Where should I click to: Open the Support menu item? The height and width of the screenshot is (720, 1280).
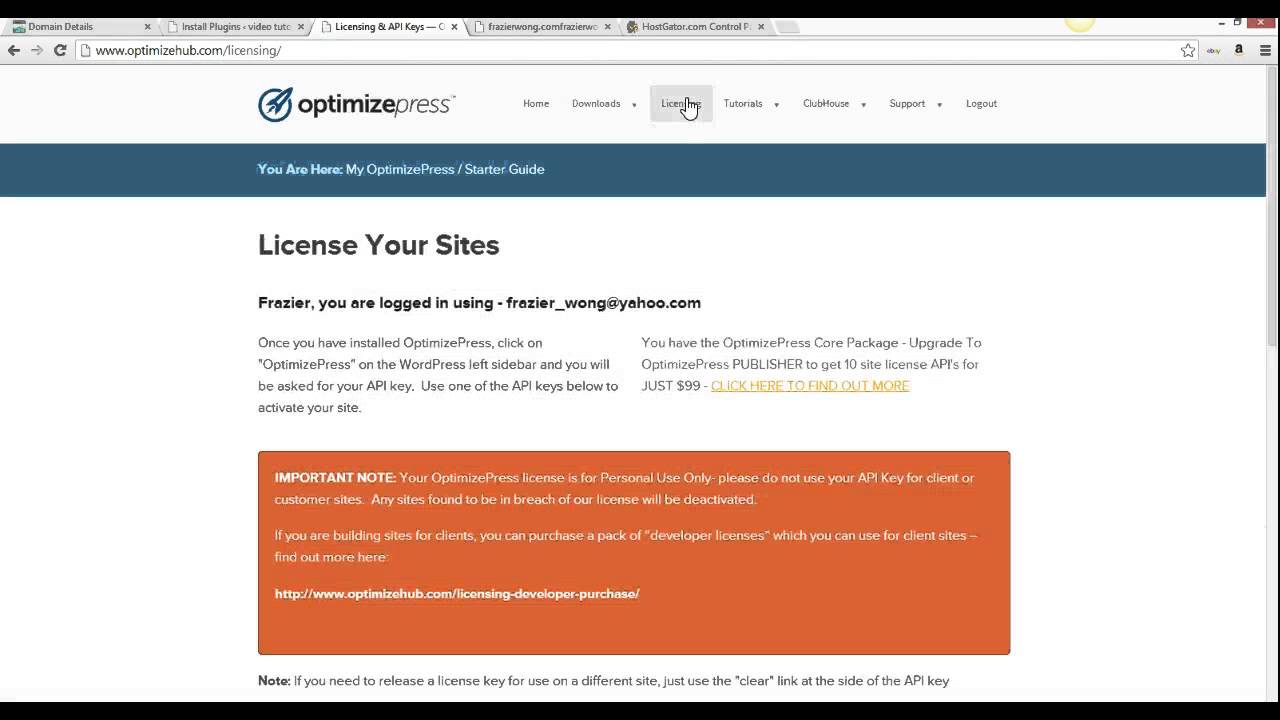coord(907,104)
